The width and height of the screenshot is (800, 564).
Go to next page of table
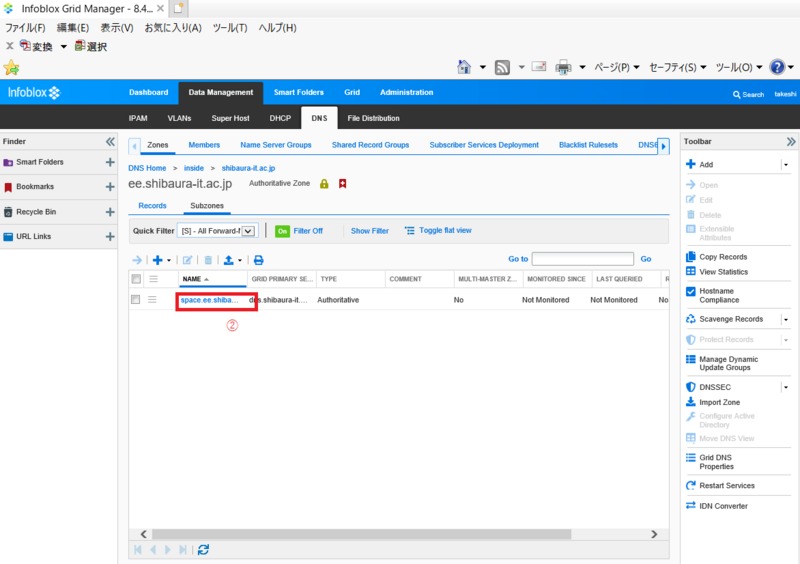tap(168, 550)
